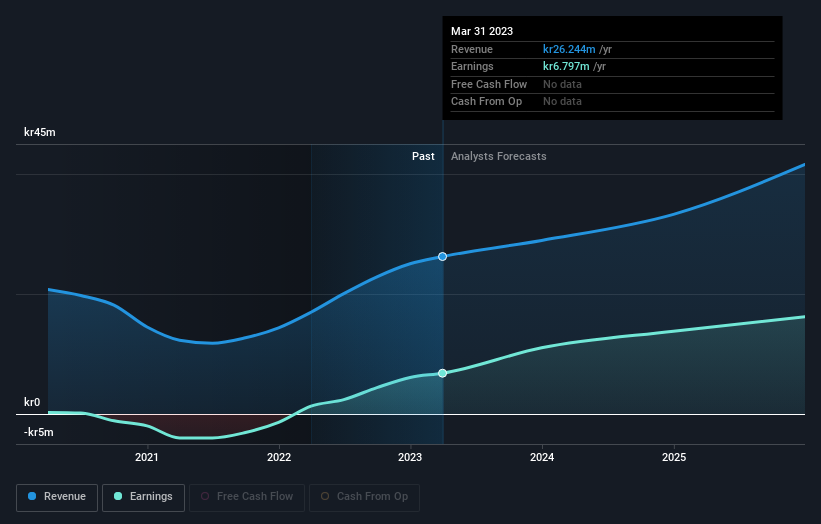Image resolution: width=821 pixels, height=524 pixels.
Task: Click the 2025 x-axis label
Action: click(x=674, y=457)
